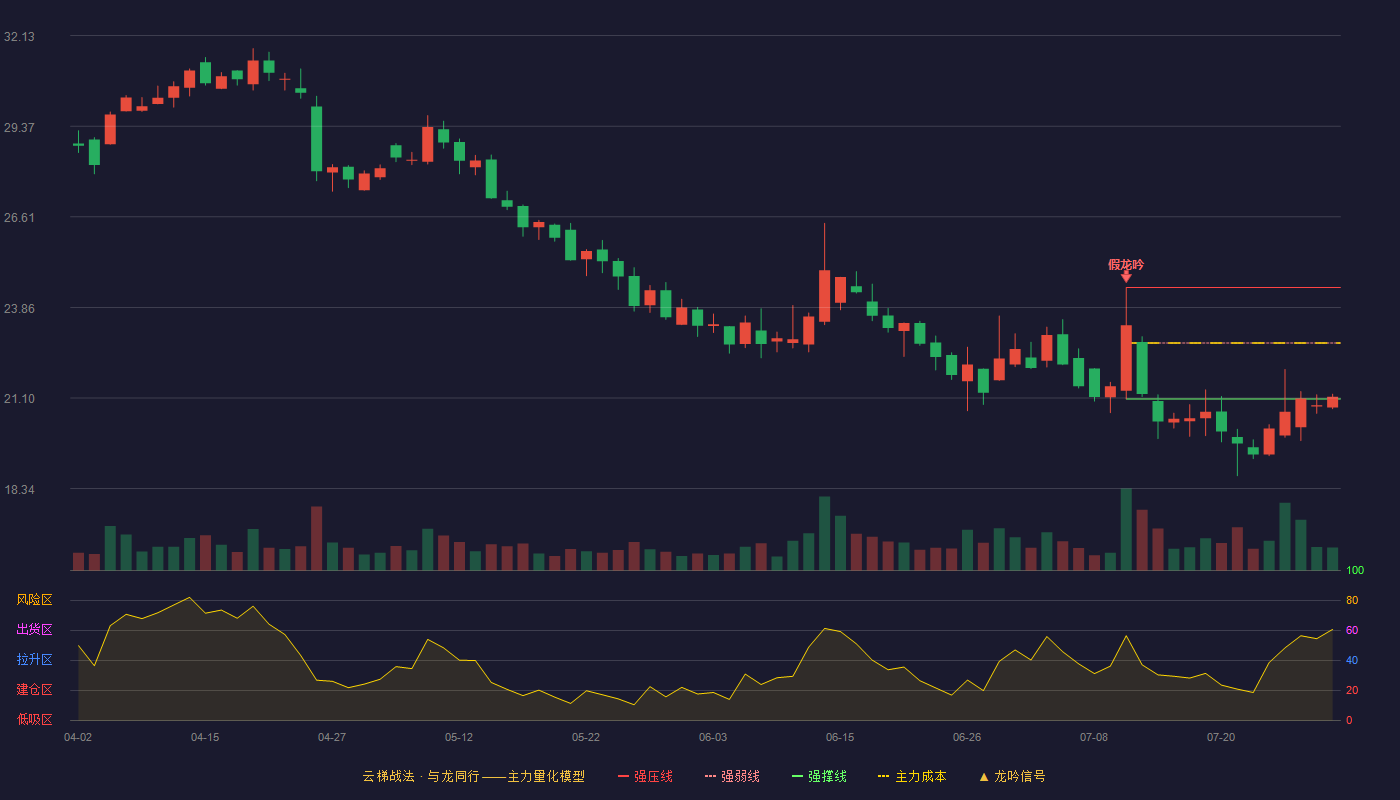Click the 29.37 price axis label

pos(19,128)
